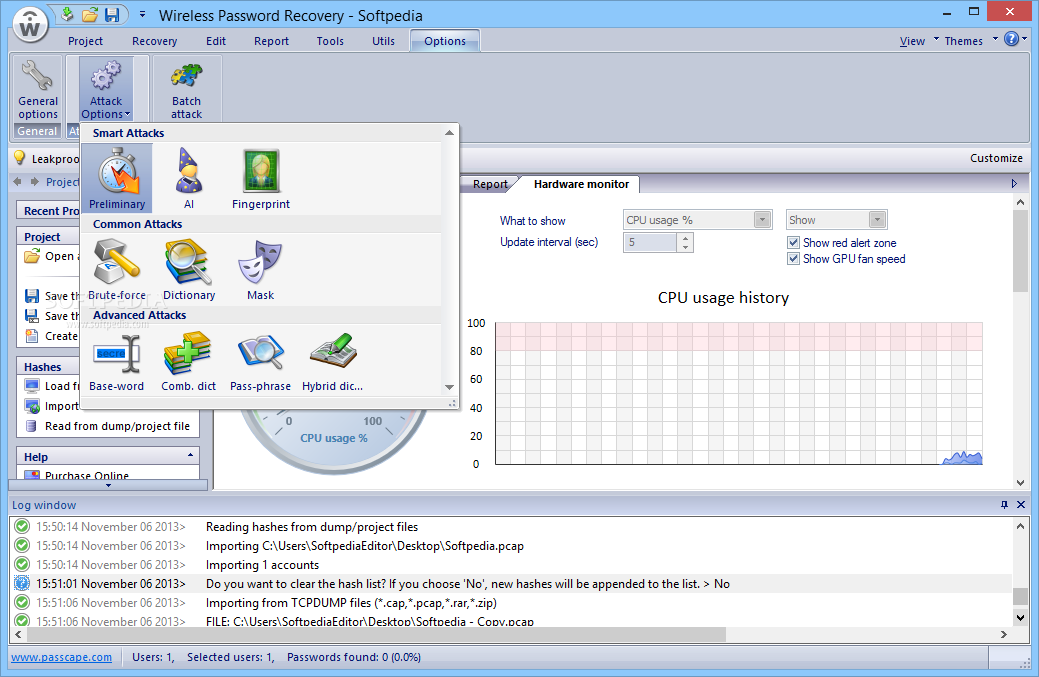Toggle Show red alert zone checkbox
The image size is (1039, 677).
(793, 242)
